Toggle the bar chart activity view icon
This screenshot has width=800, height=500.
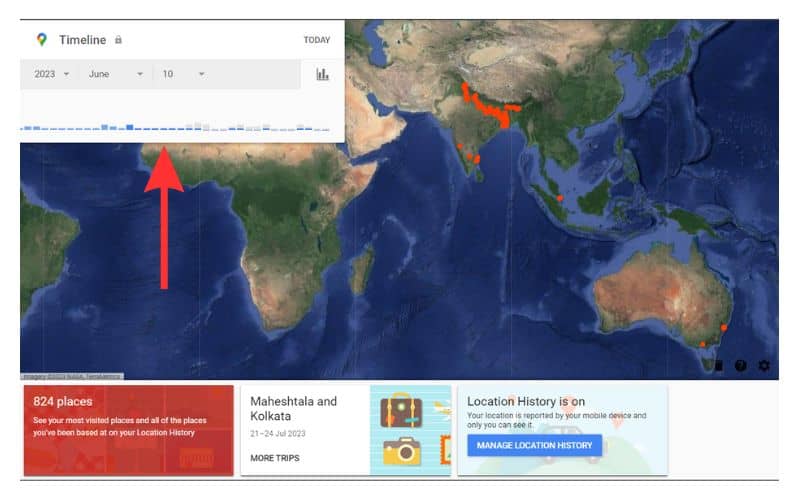point(322,74)
